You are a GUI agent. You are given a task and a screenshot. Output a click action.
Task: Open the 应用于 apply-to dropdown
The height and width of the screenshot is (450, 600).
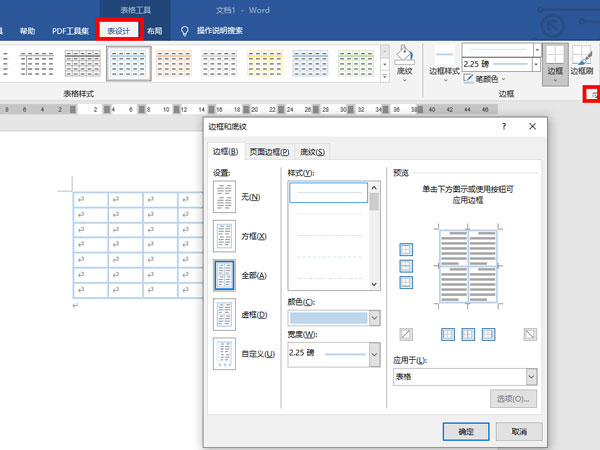tap(465, 377)
